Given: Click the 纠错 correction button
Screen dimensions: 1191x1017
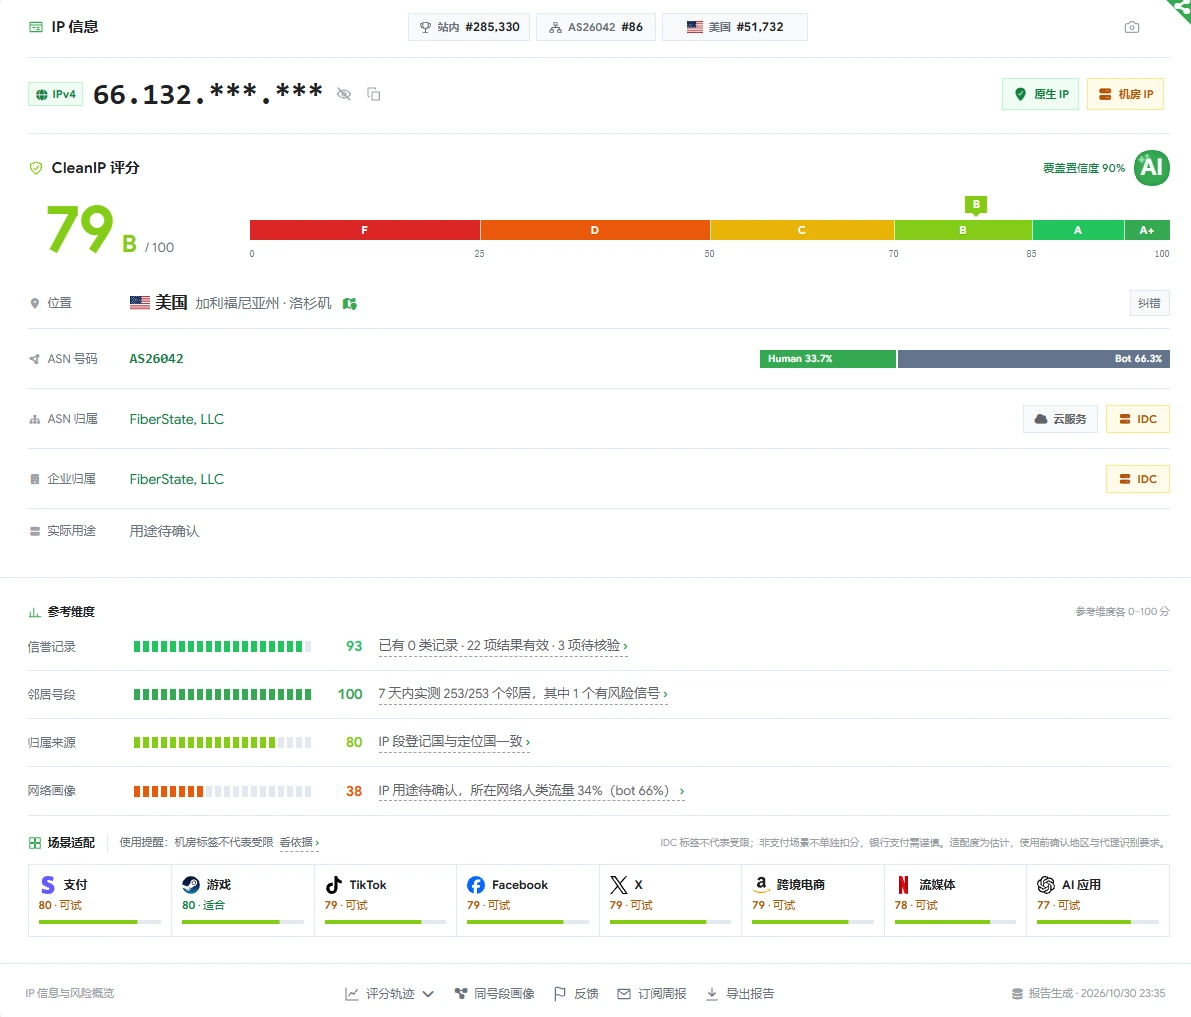Looking at the screenshot, I should (1149, 303).
